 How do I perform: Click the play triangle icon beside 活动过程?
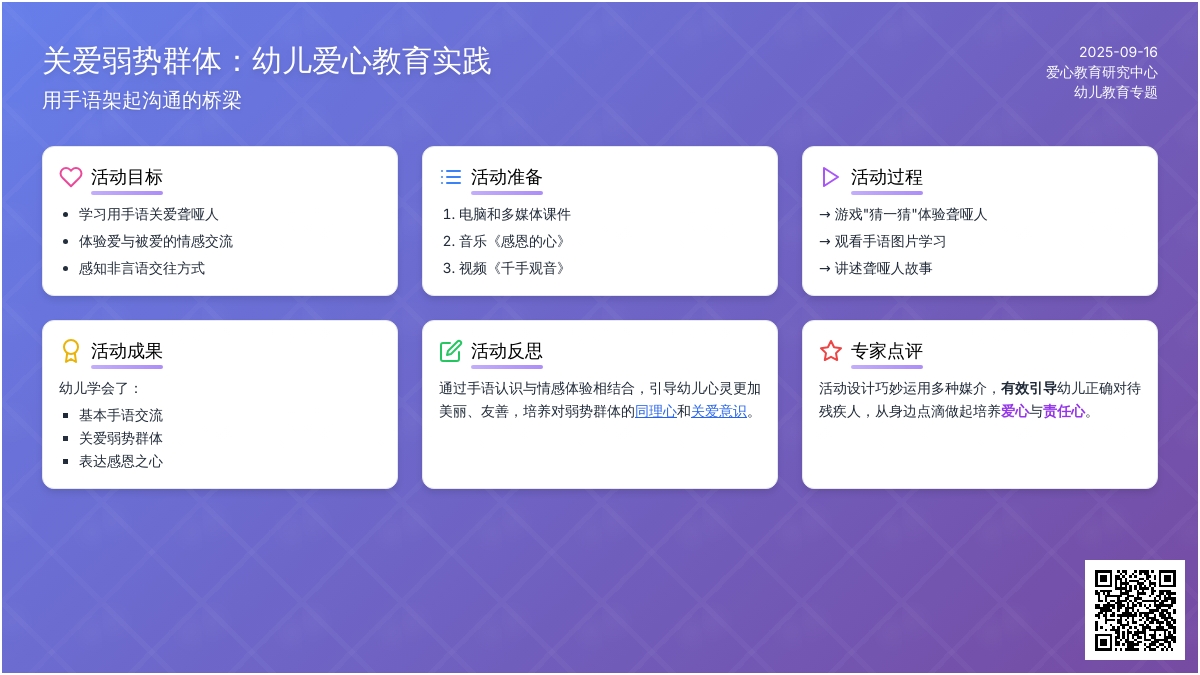830,177
